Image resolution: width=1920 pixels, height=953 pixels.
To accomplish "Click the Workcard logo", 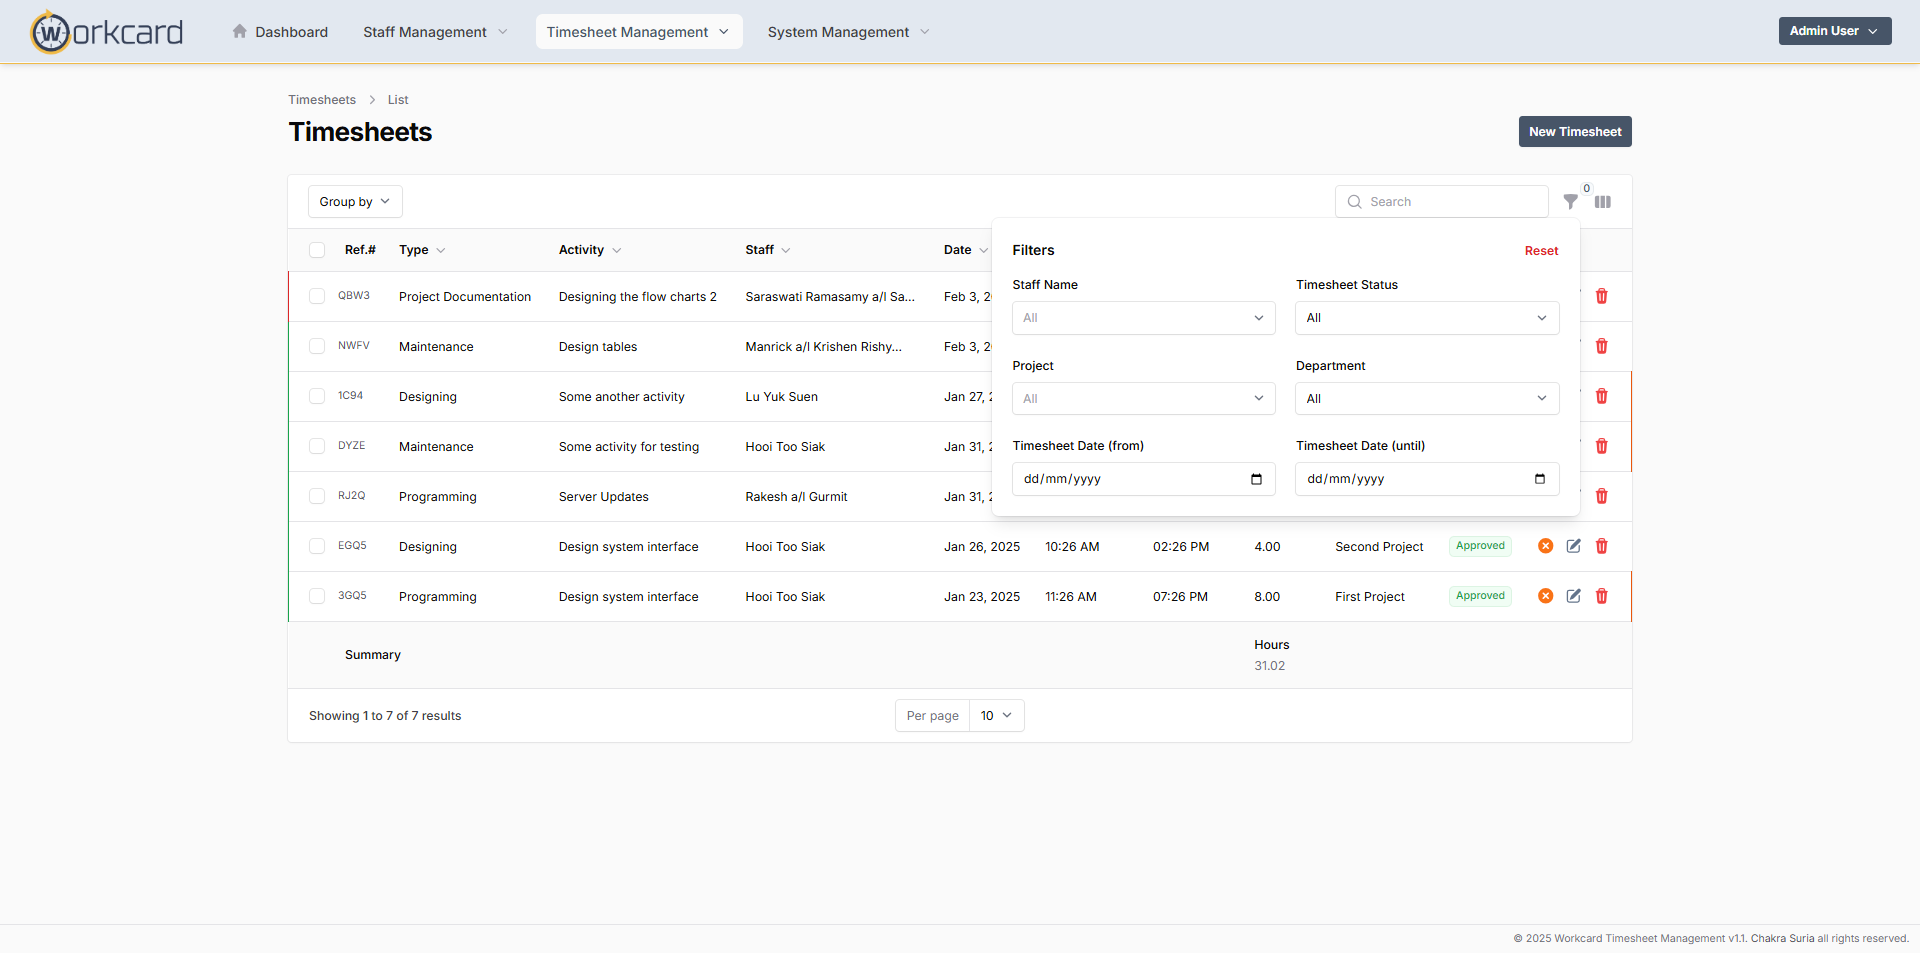I will [107, 32].
